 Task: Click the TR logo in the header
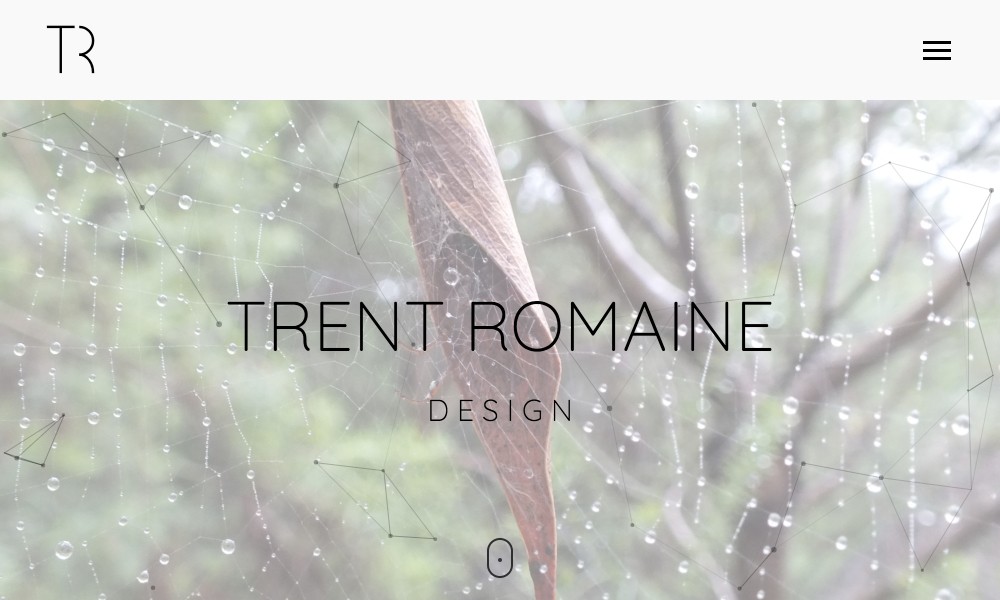coord(71,50)
